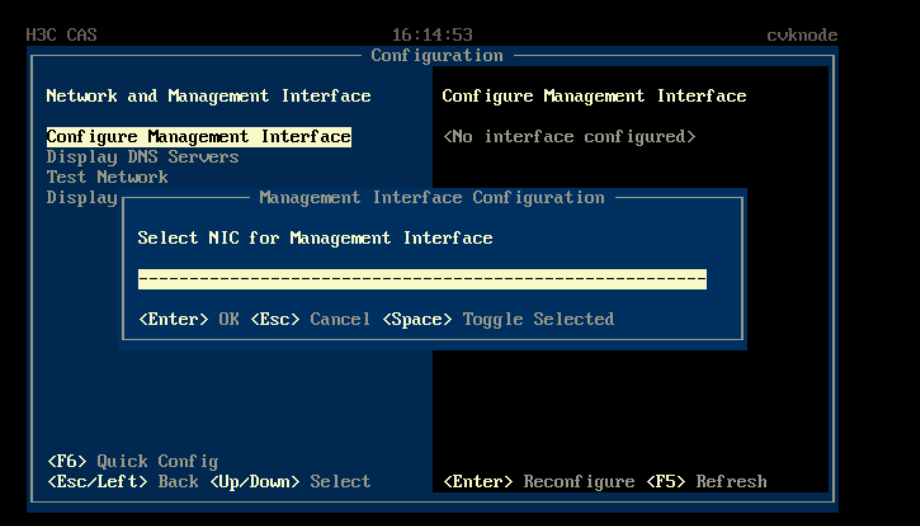920x526 pixels.
Task: Click F6 Quick Config shortcut
Action: (132, 461)
